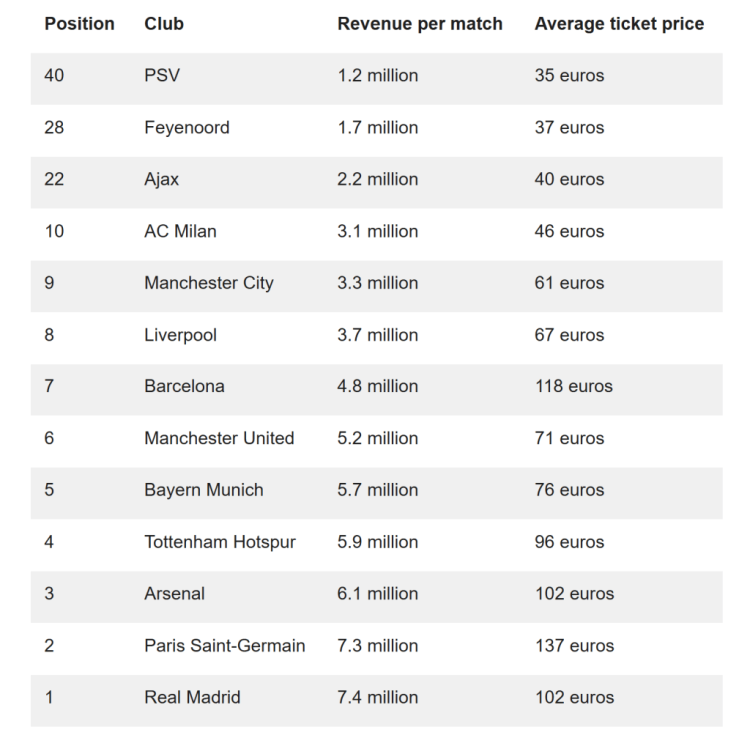
Task: Click Real Madrid's 7.4 million revenue
Action: pyautogui.click(x=378, y=697)
